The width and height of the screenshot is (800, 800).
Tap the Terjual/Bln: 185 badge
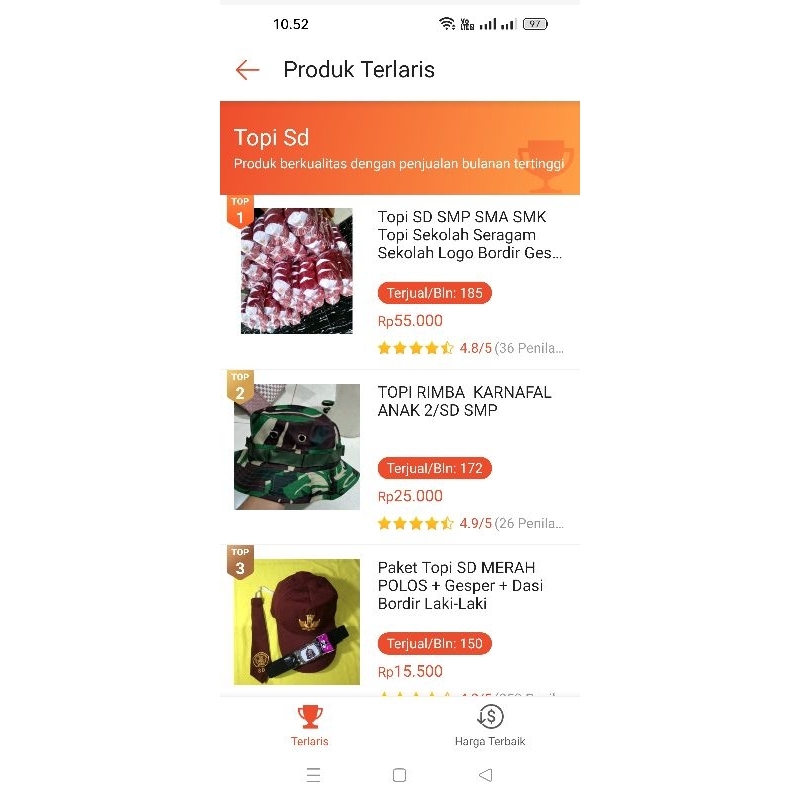pos(435,293)
